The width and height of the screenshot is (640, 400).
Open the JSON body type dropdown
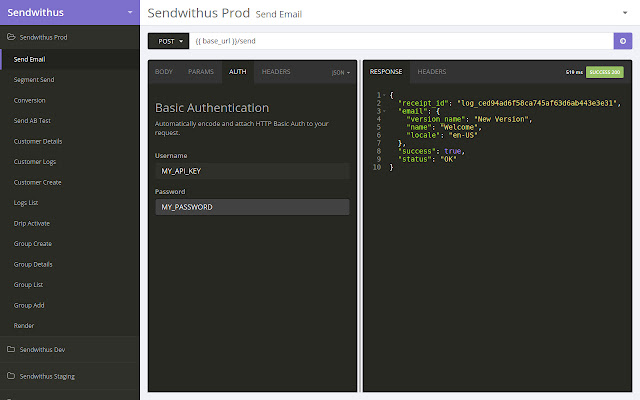(x=341, y=73)
